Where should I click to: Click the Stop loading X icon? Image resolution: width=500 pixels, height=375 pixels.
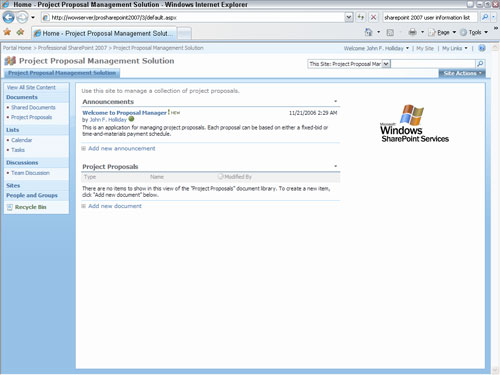tap(373, 17)
